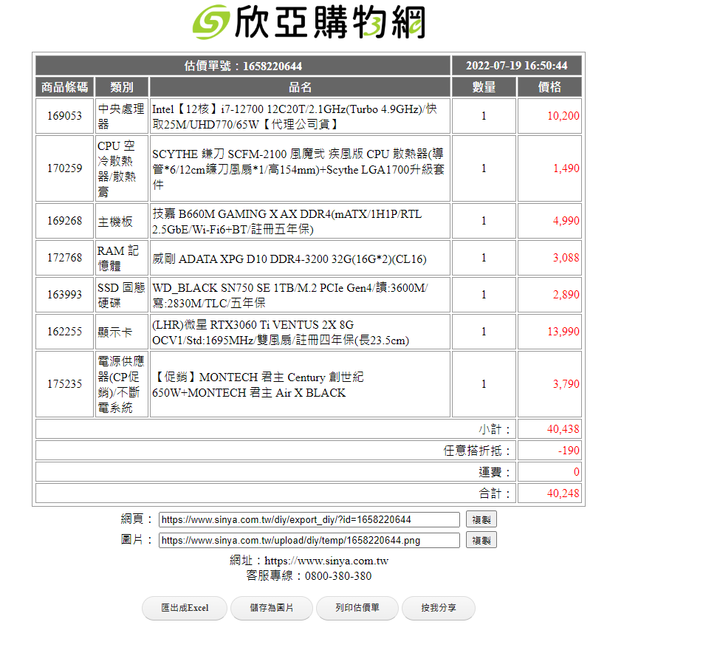Click barcode 172768 cell
Image resolution: width=720 pixels, height=653 pixels.
(x=65, y=258)
